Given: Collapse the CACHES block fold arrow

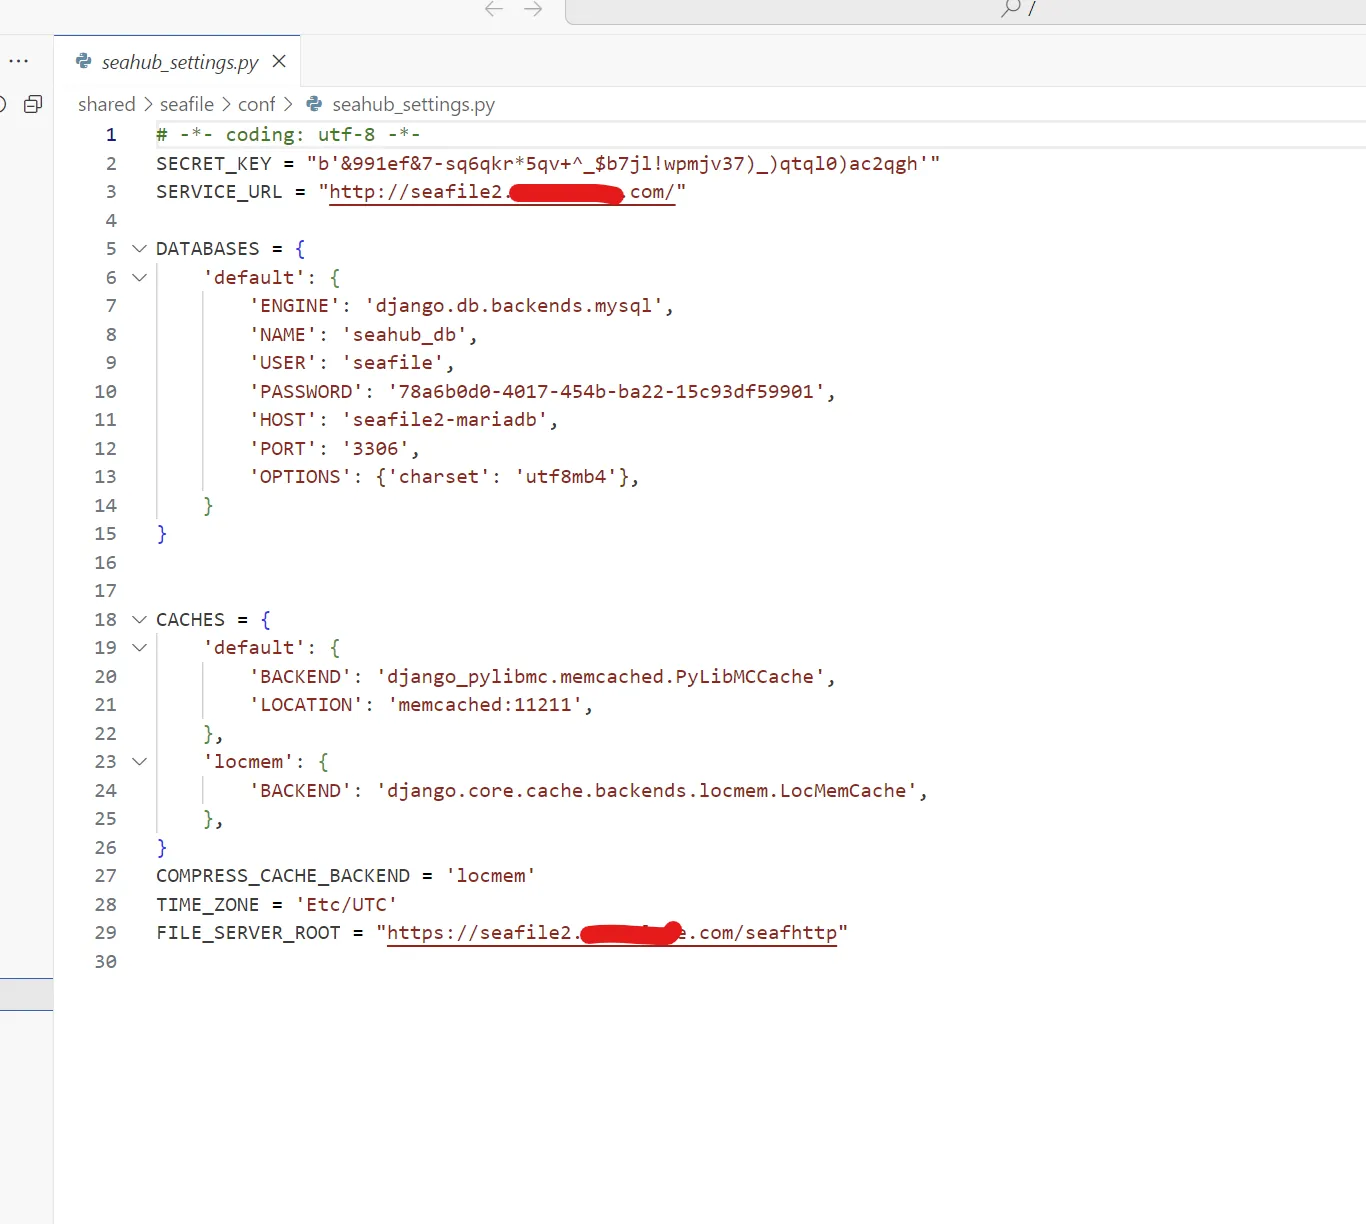Looking at the screenshot, I should click(139, 620).
